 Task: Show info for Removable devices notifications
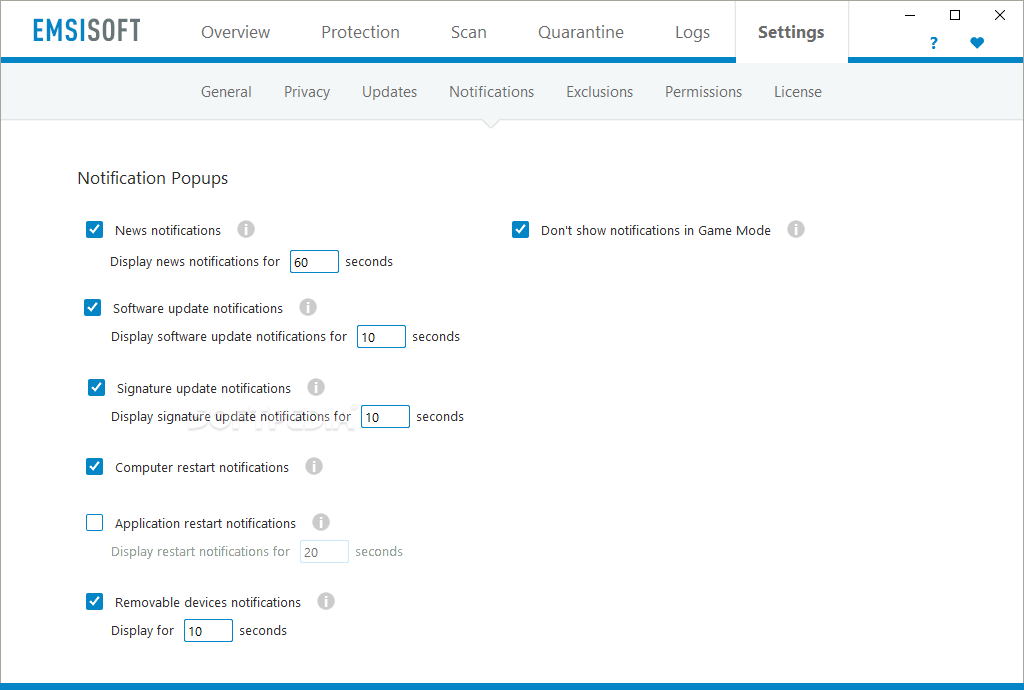tap(326, 601)
